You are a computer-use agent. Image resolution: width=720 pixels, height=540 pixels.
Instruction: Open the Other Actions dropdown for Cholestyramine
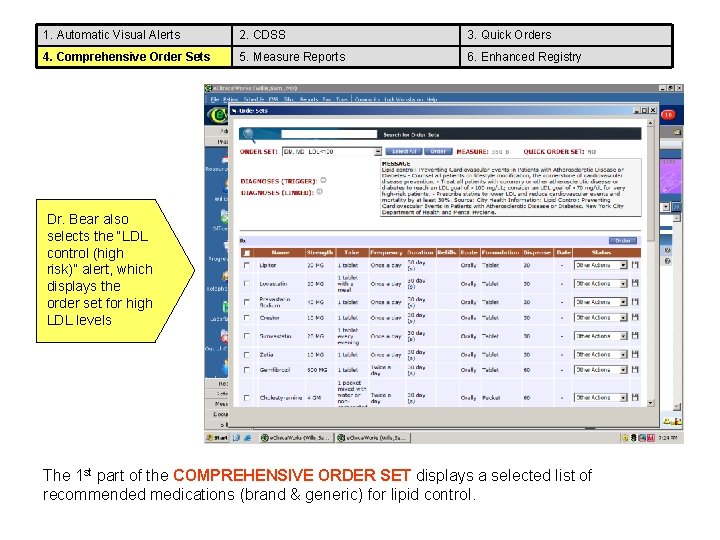(623, 397)
